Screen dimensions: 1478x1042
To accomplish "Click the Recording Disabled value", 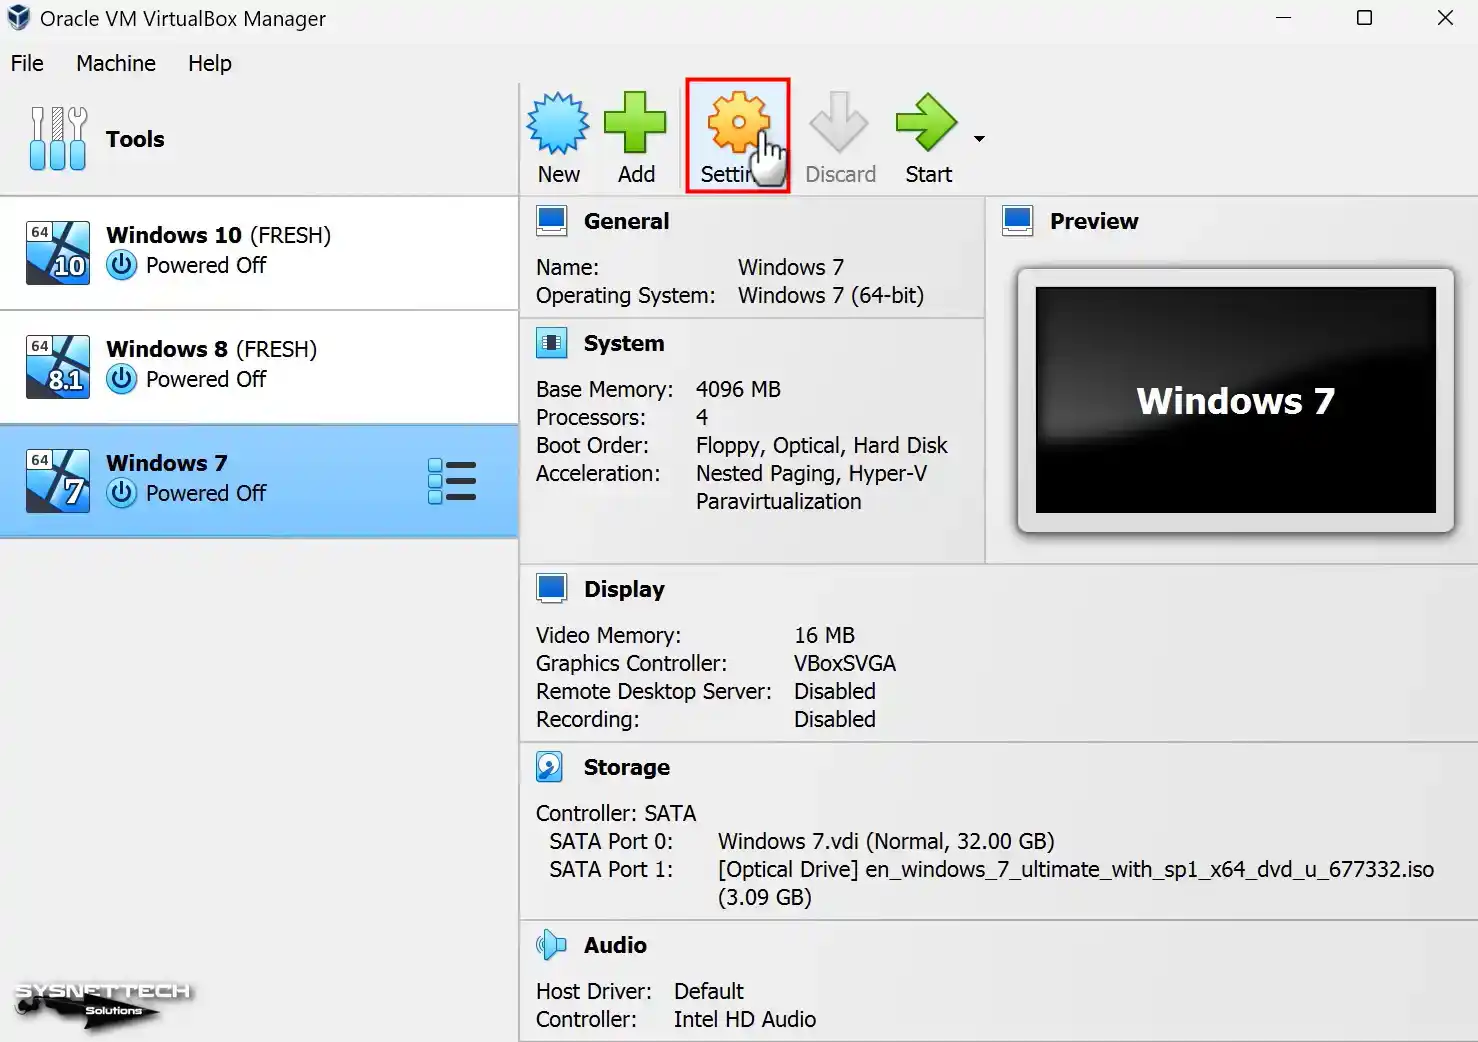I will pyautogui.click(x=835, y=719).
